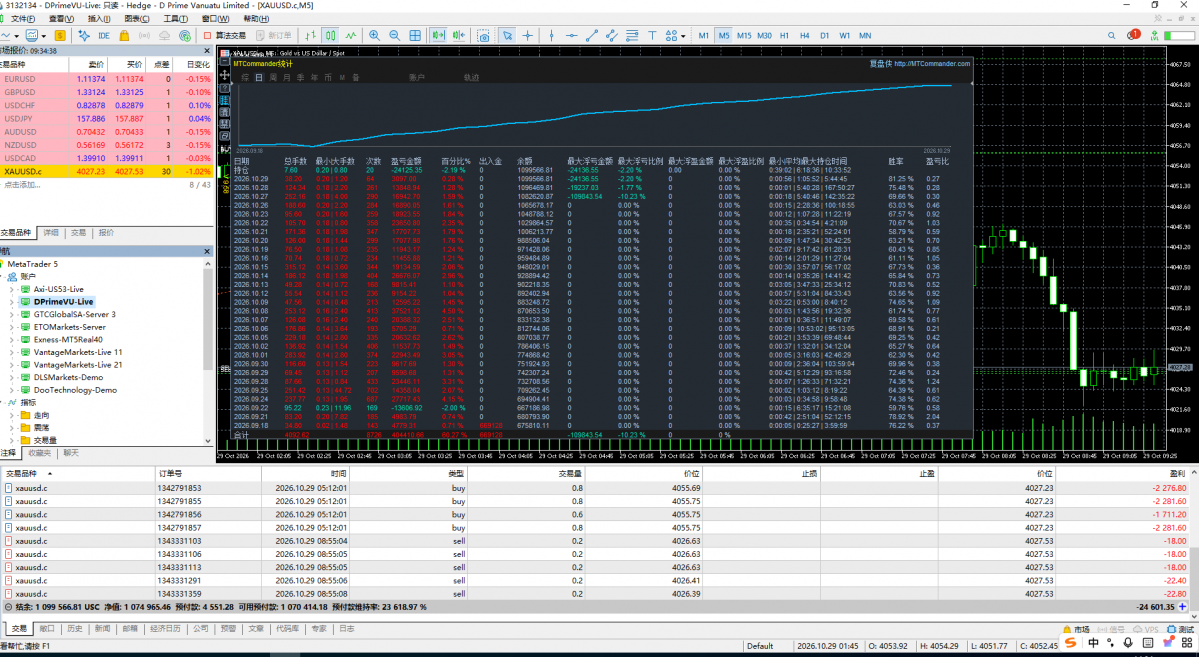Expand the DPrimeVU-Live account node
Image resolution: width=1199 pixels, height=657 pixels.
[x=11, y=302]
